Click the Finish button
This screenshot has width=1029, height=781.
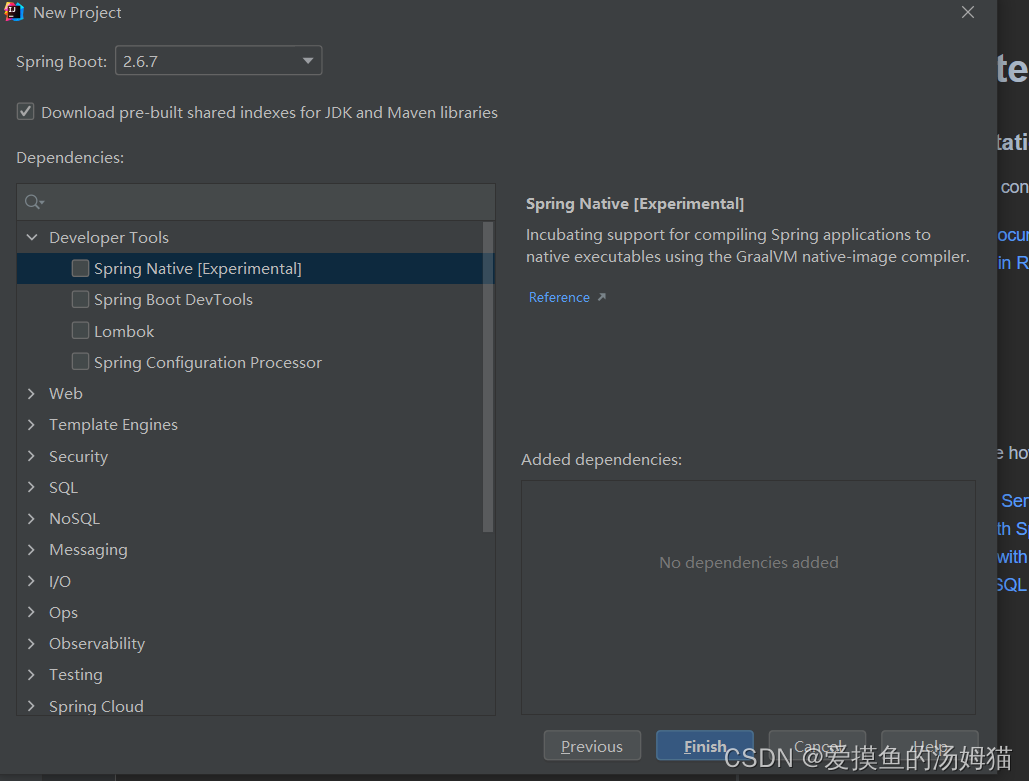pos(704,746)
